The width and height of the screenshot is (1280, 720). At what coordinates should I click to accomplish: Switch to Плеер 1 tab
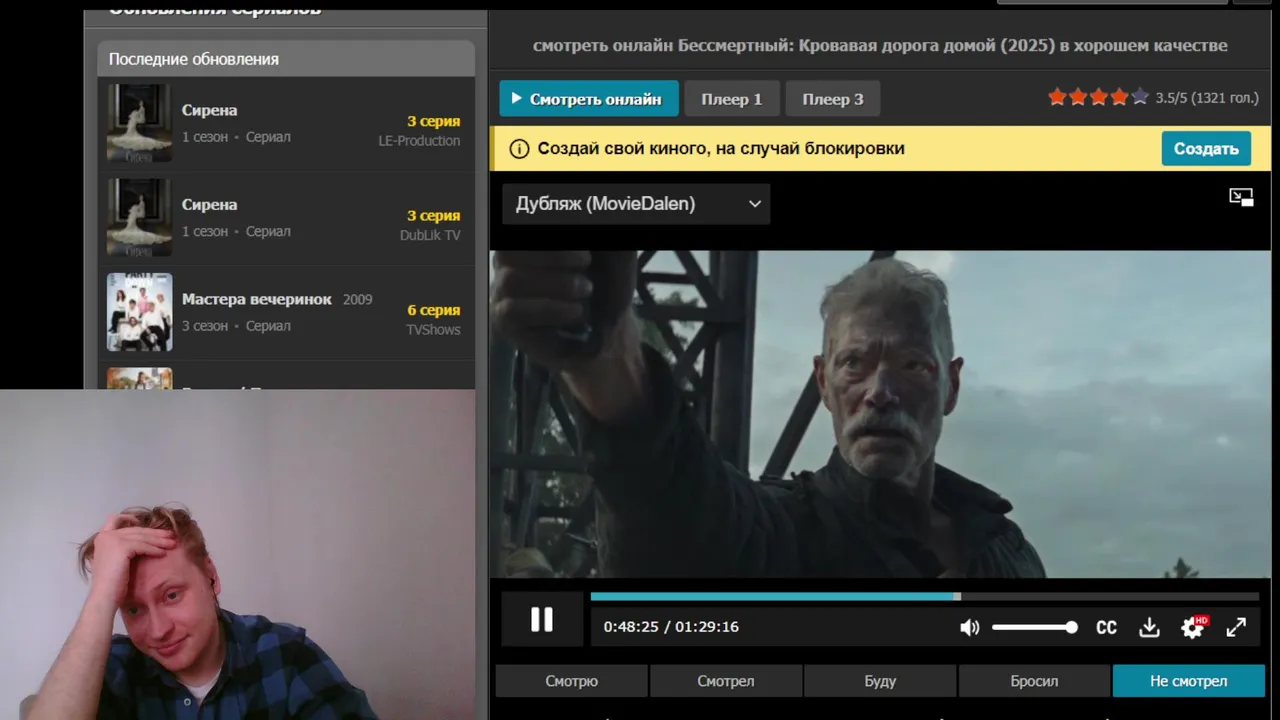(732, 99)
